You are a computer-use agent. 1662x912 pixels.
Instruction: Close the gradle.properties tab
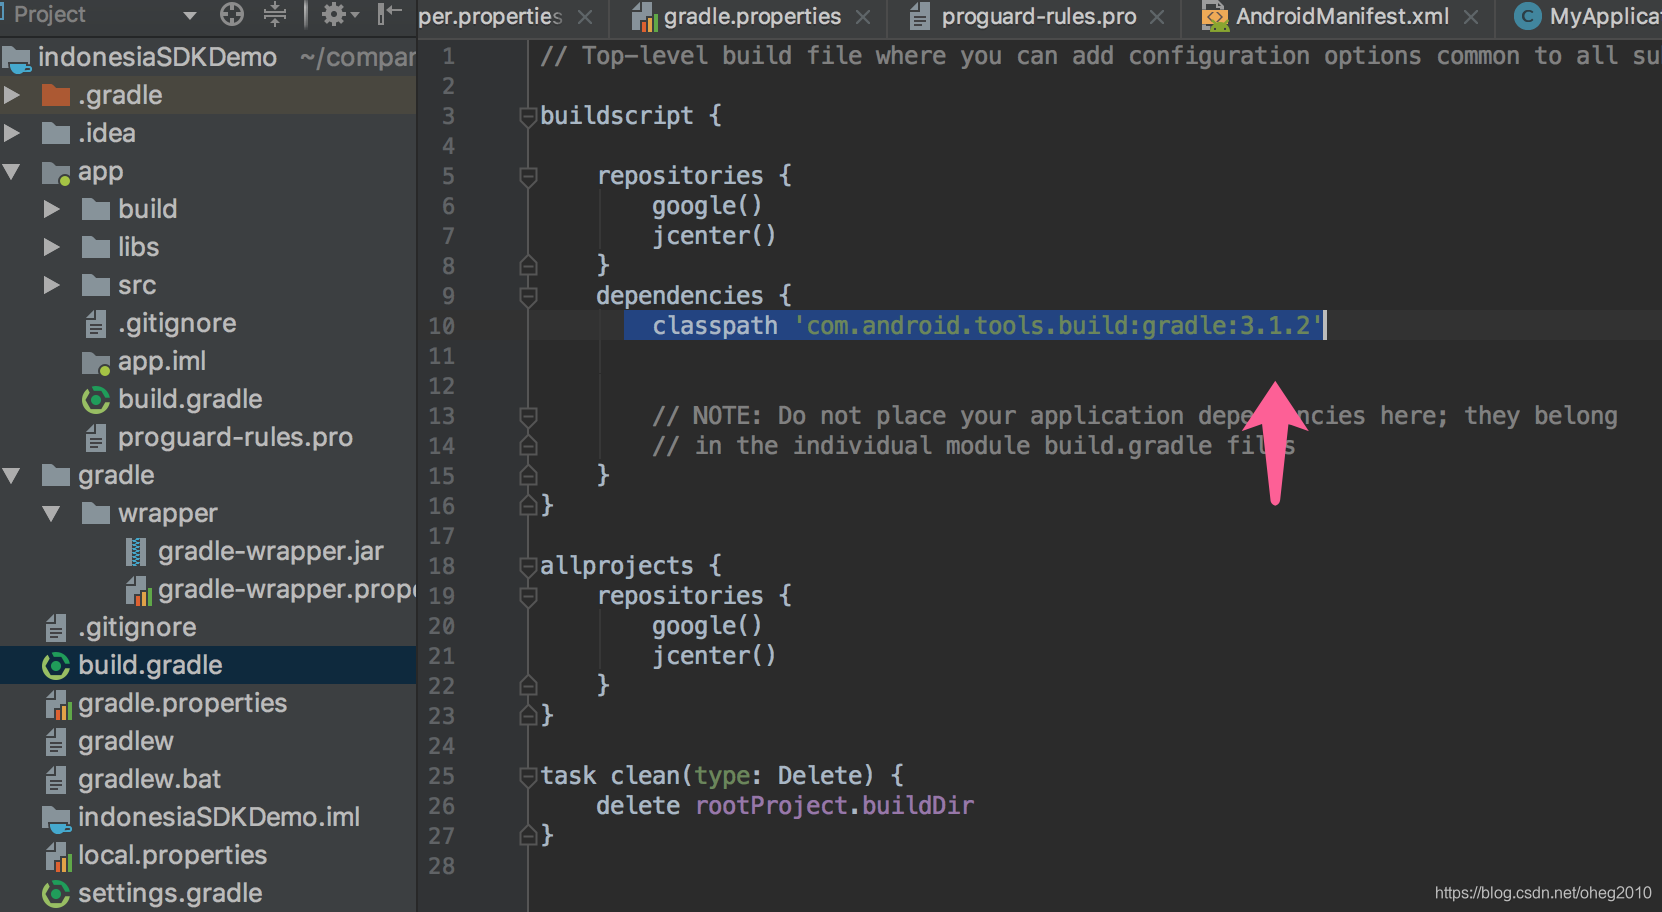(863, 17)
